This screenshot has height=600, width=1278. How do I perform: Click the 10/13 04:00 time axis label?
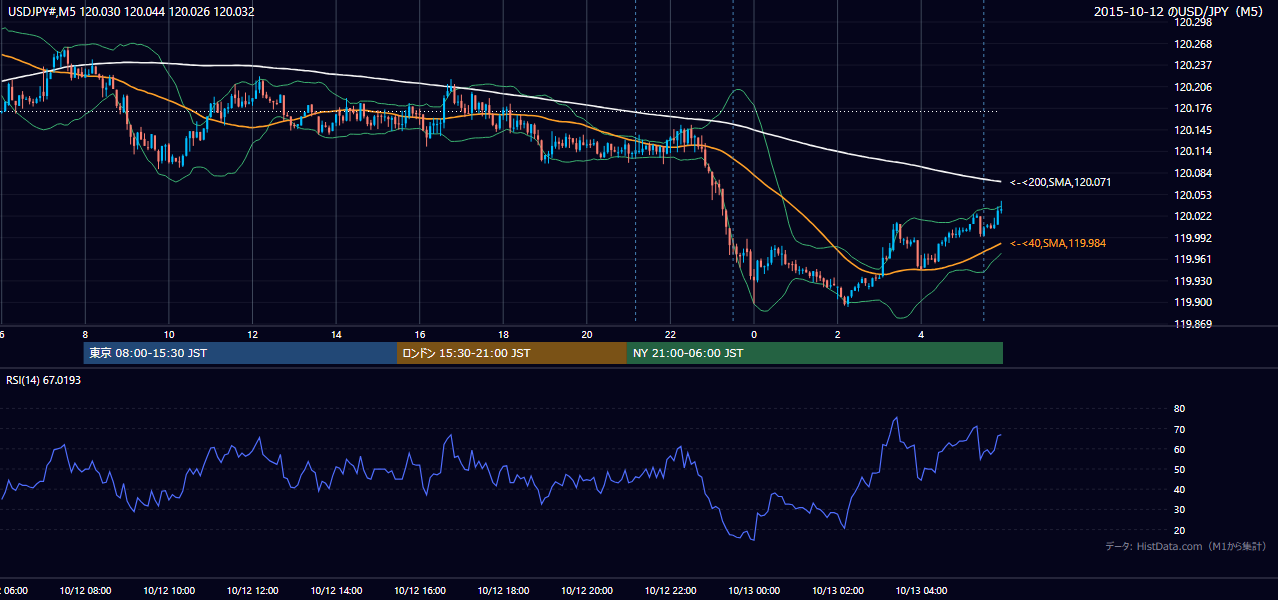[921, 591]
